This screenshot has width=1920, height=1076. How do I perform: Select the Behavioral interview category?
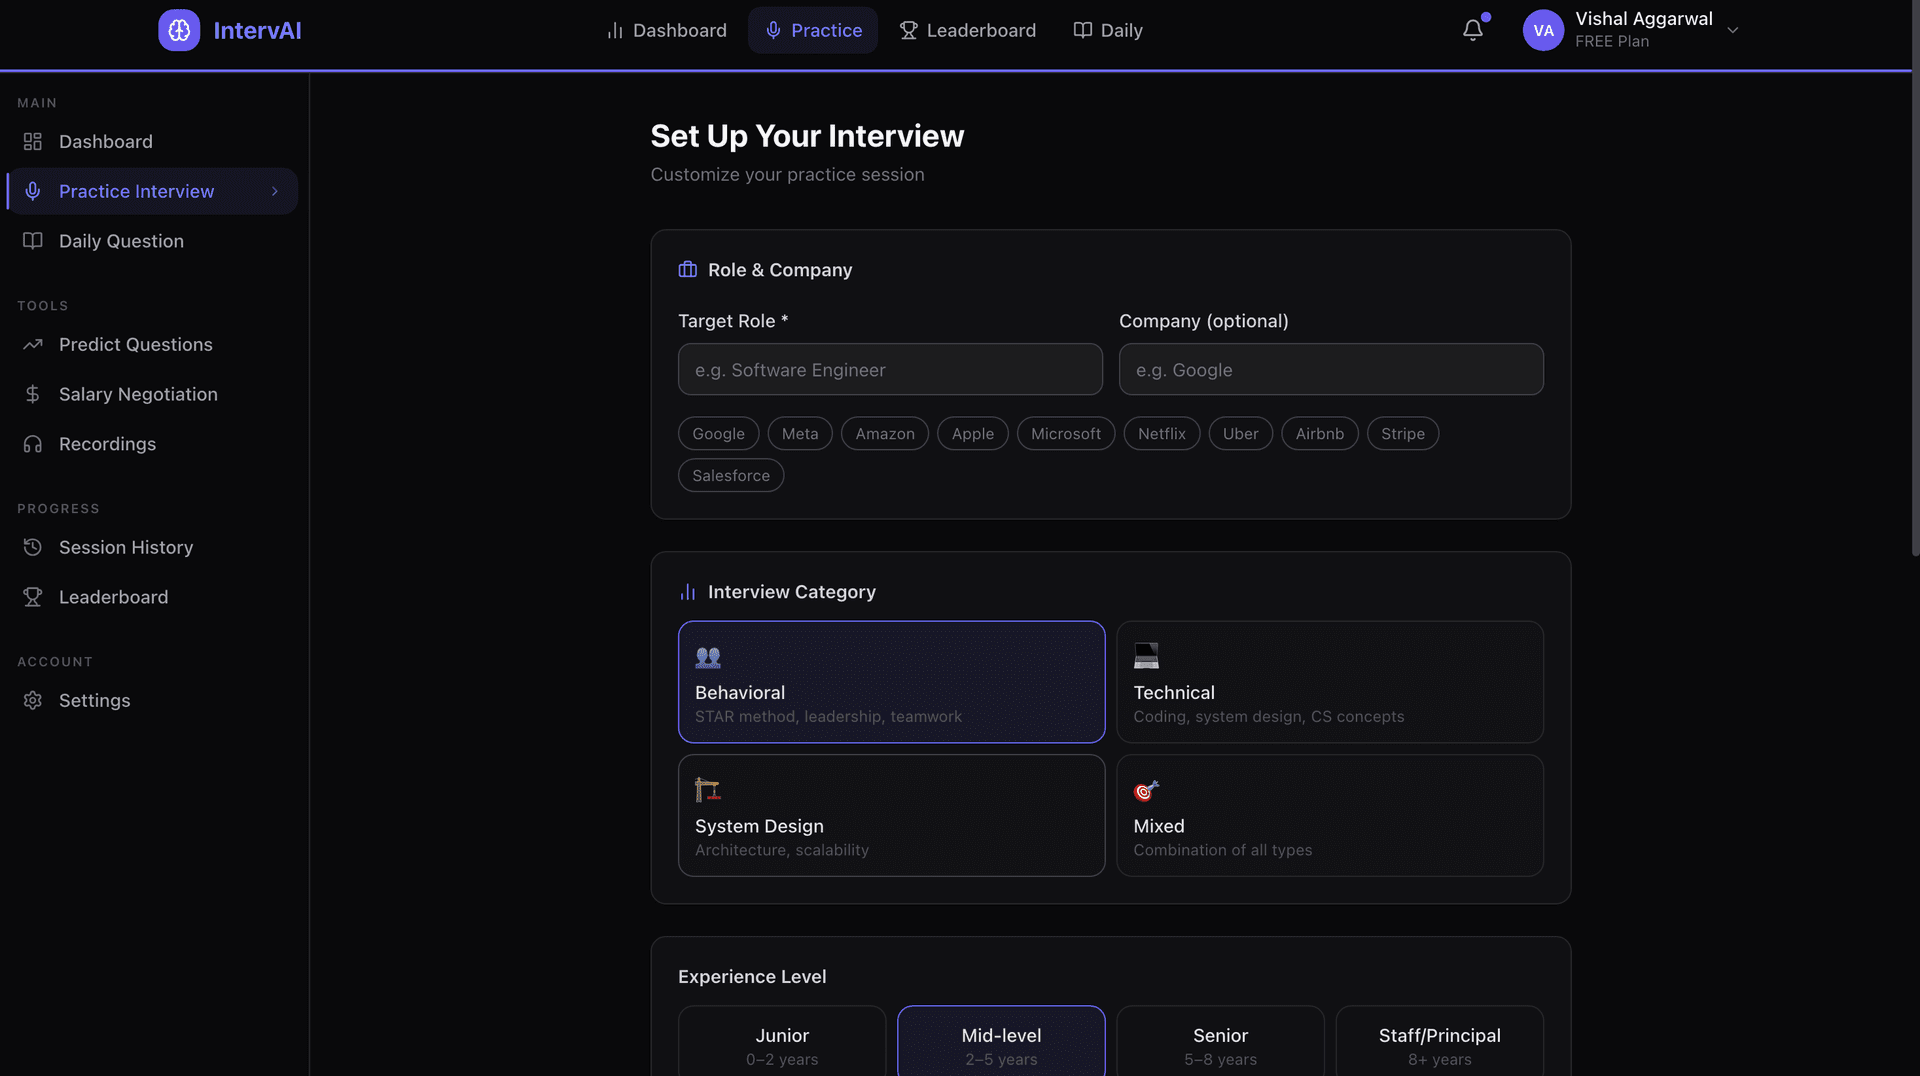[x=891, y=682]
